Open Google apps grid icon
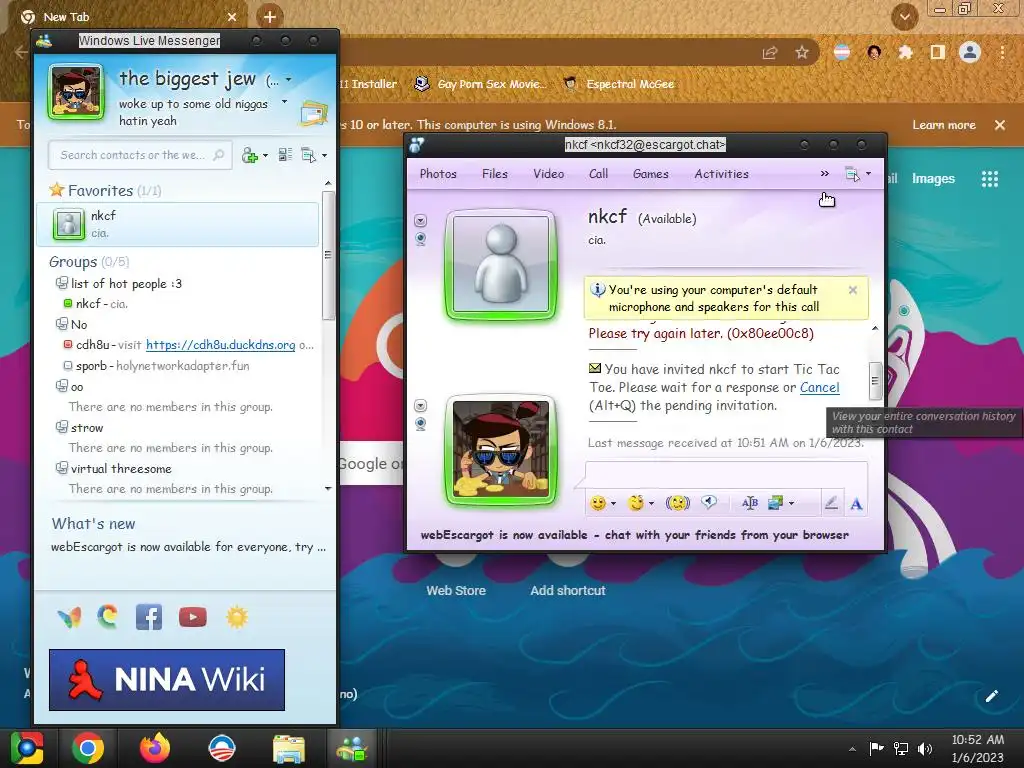Screen dimensions: 1024x768 (989, 179)
